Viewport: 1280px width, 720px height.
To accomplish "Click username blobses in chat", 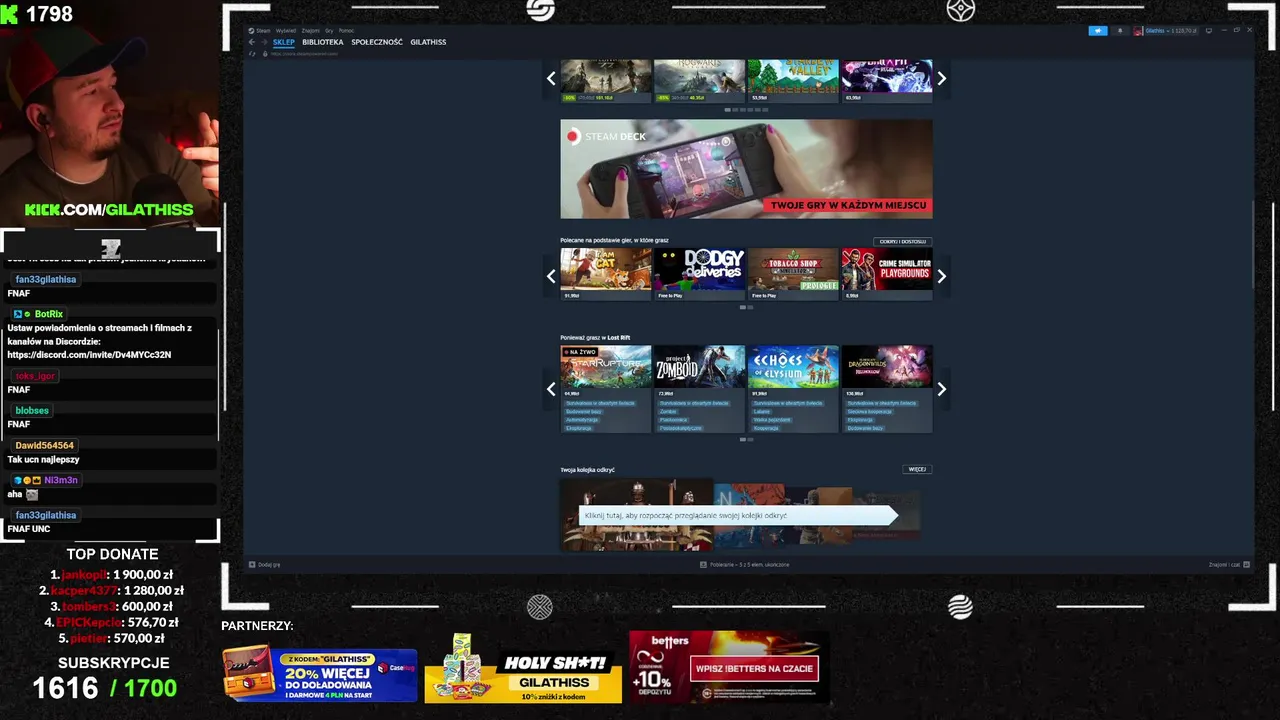I will click(x=32, y=410).
